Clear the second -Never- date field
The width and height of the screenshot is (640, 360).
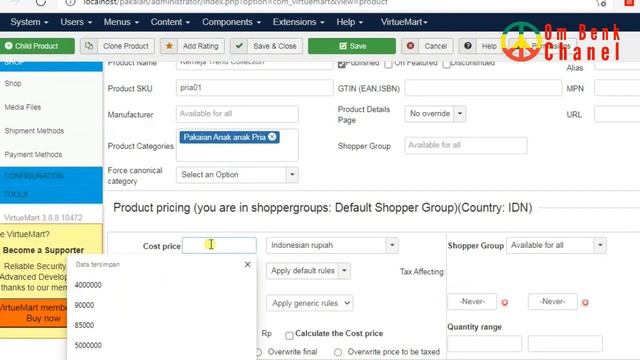(585, 302)
